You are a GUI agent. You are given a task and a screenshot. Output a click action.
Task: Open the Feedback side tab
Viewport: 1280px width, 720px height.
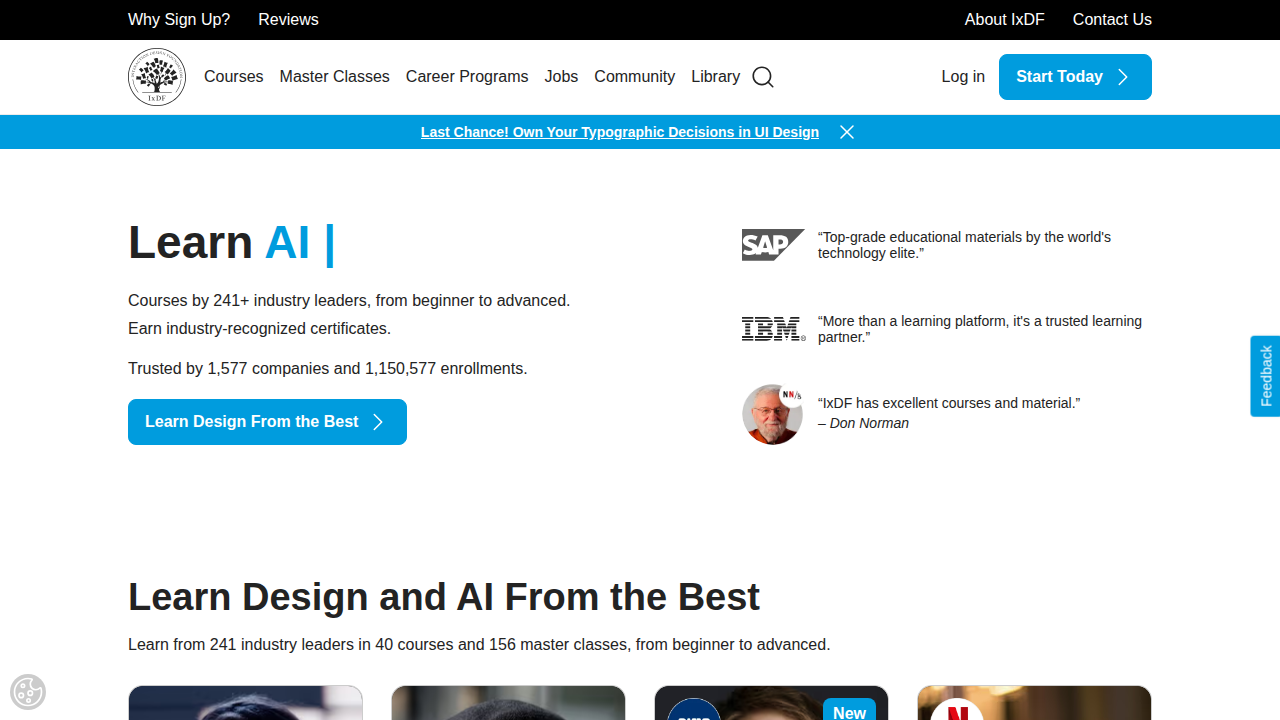pos(1265,376)
